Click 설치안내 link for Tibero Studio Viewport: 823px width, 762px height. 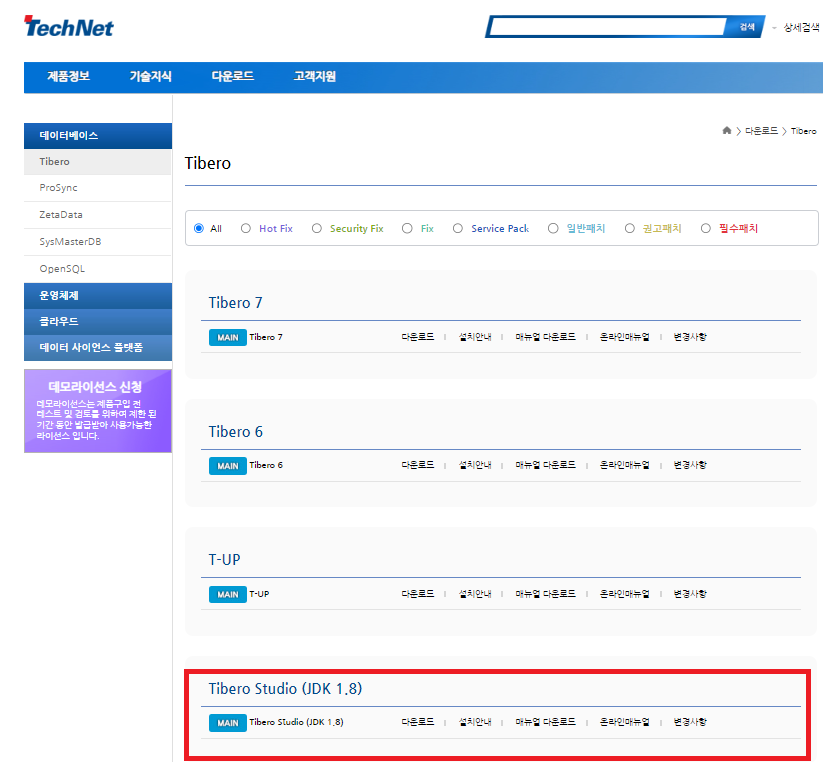pos(475,722)
